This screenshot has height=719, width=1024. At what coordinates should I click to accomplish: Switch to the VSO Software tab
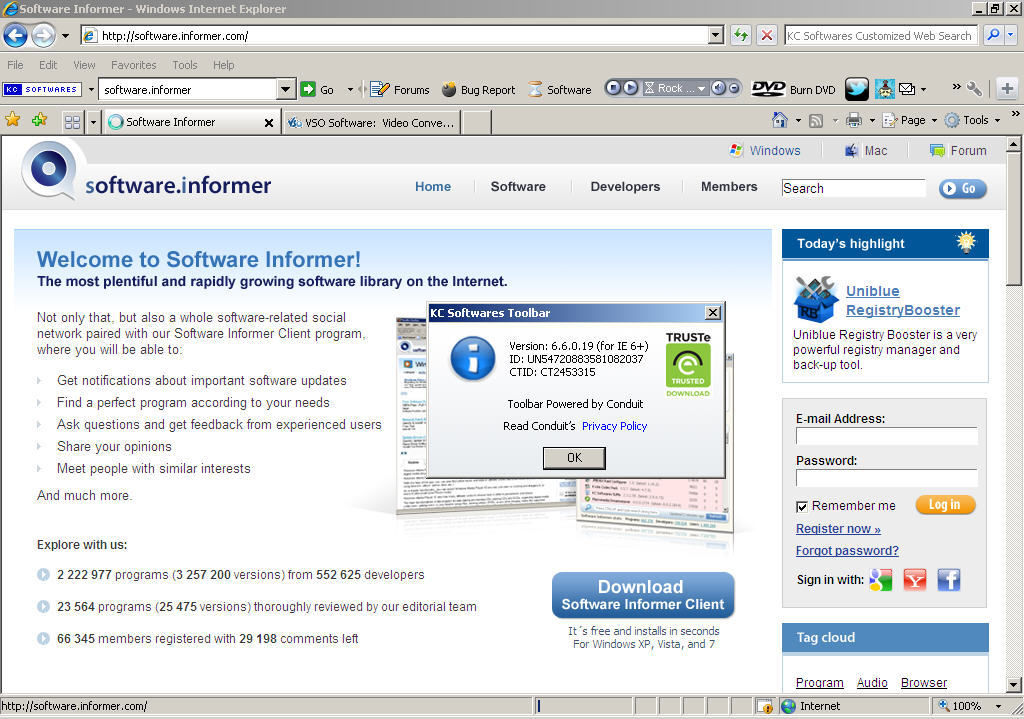coord(370,122)
